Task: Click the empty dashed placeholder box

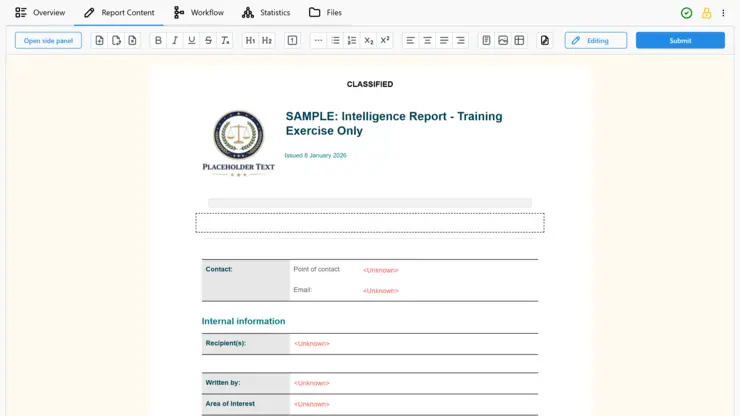Action: pos(370,223)
